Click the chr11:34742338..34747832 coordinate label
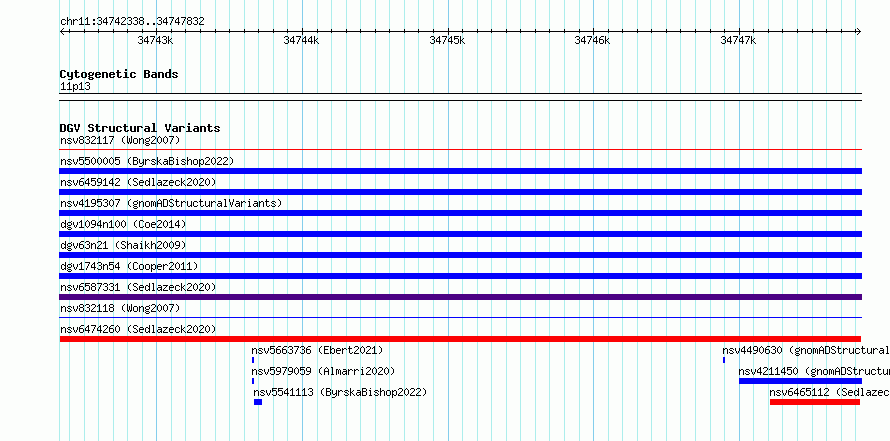The height and width of the screenshot is (441, 890). click(132, 22)
